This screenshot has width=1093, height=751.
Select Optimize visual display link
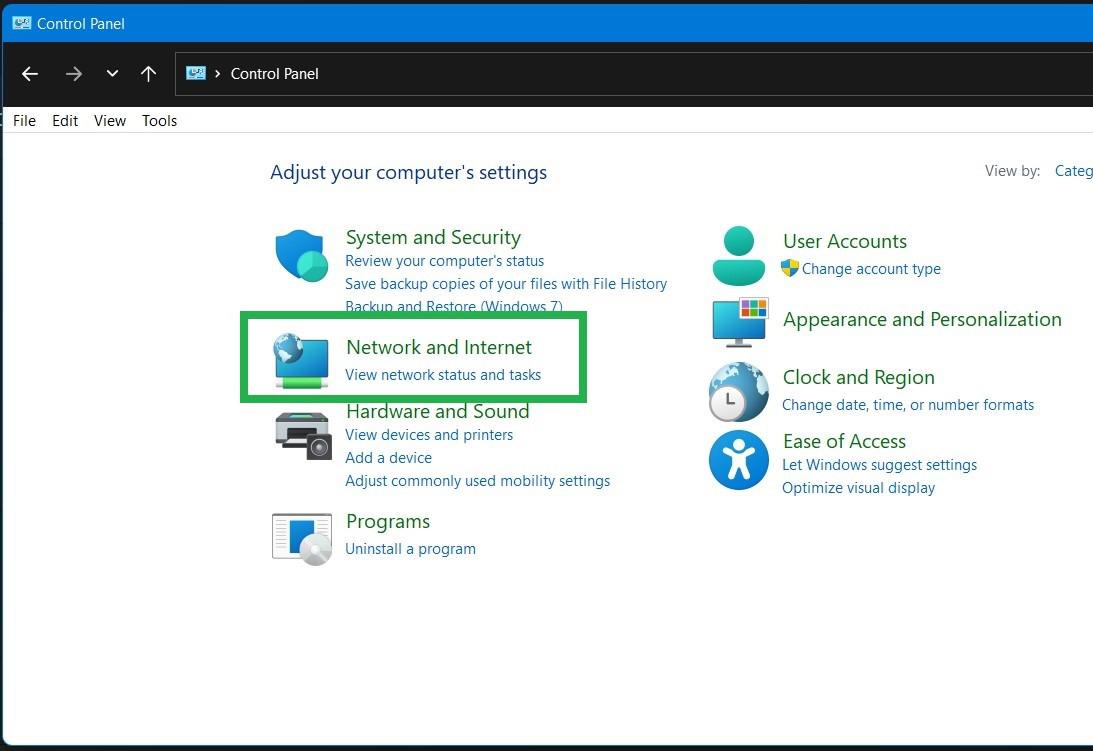(859, 487)
